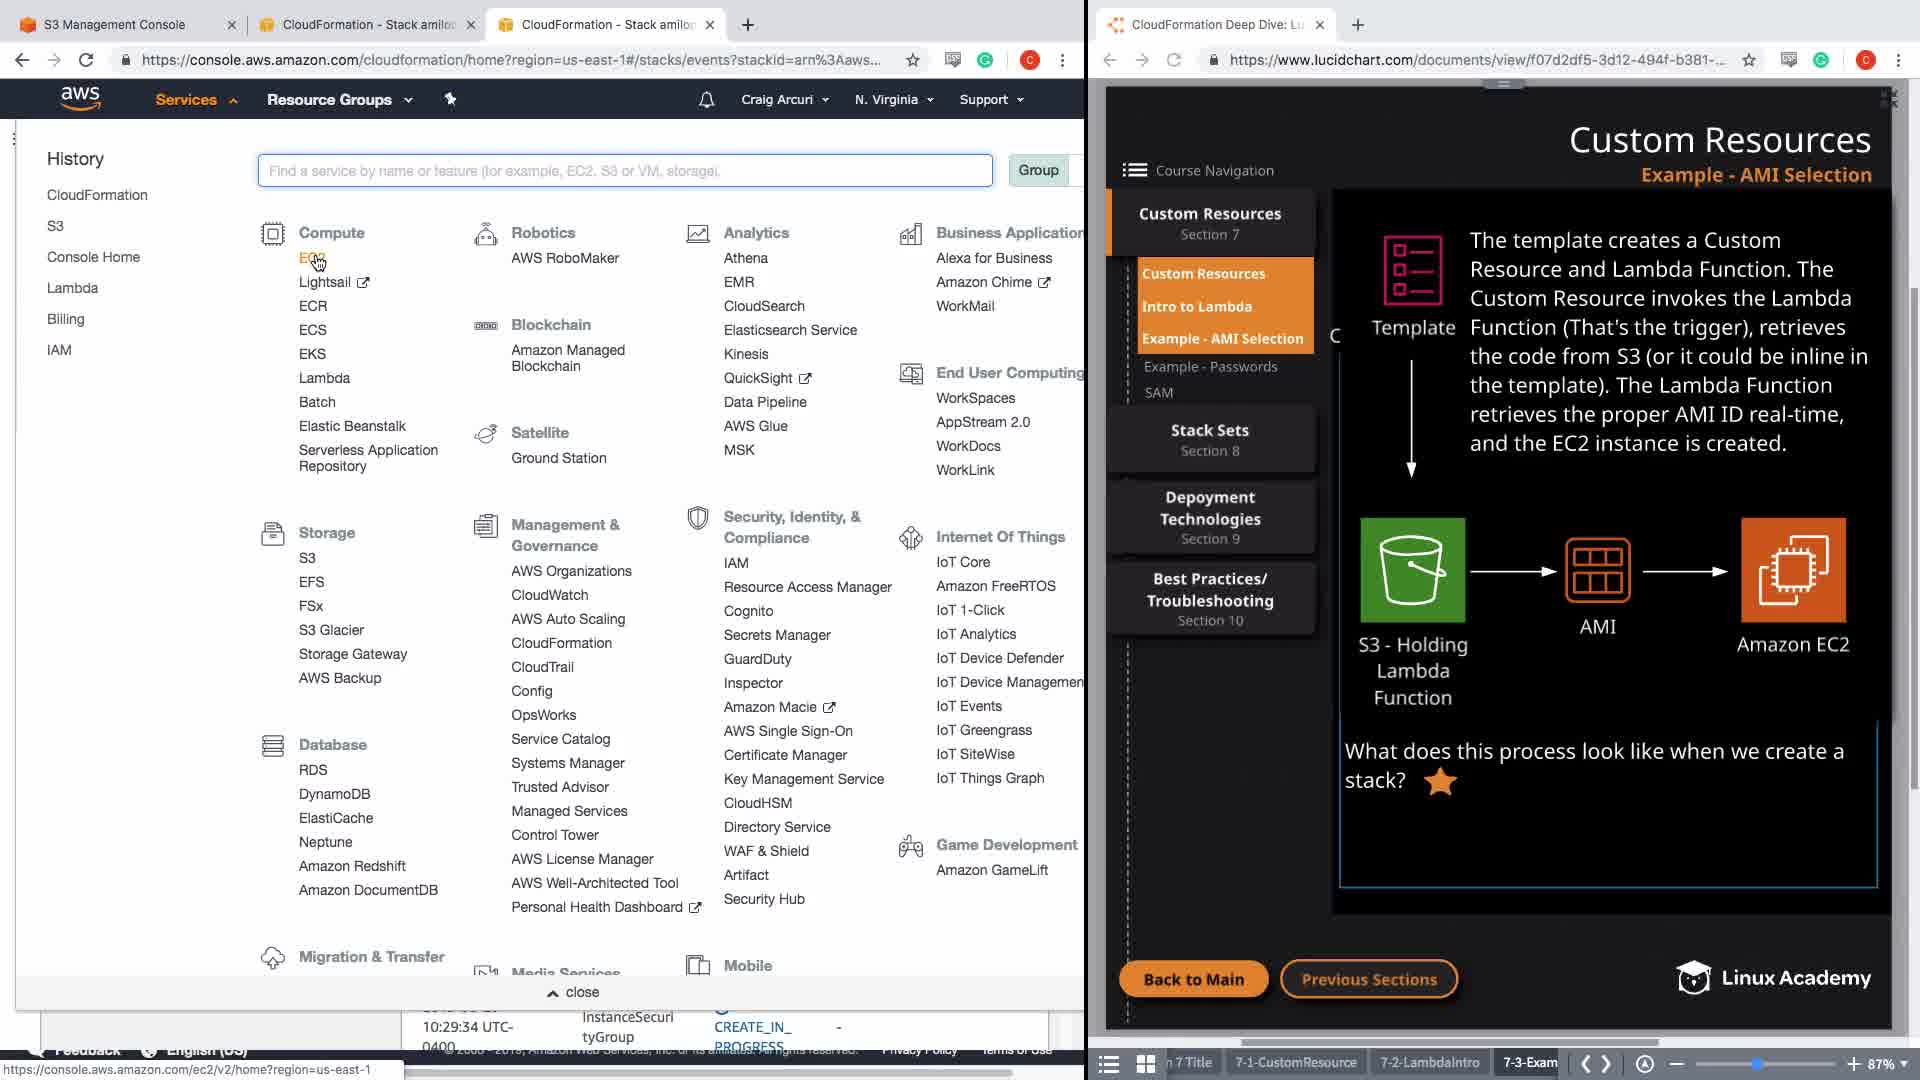Click the AWS logo home icon
This screenshot has height=1080, width=1920.
(x=80, y=98)
